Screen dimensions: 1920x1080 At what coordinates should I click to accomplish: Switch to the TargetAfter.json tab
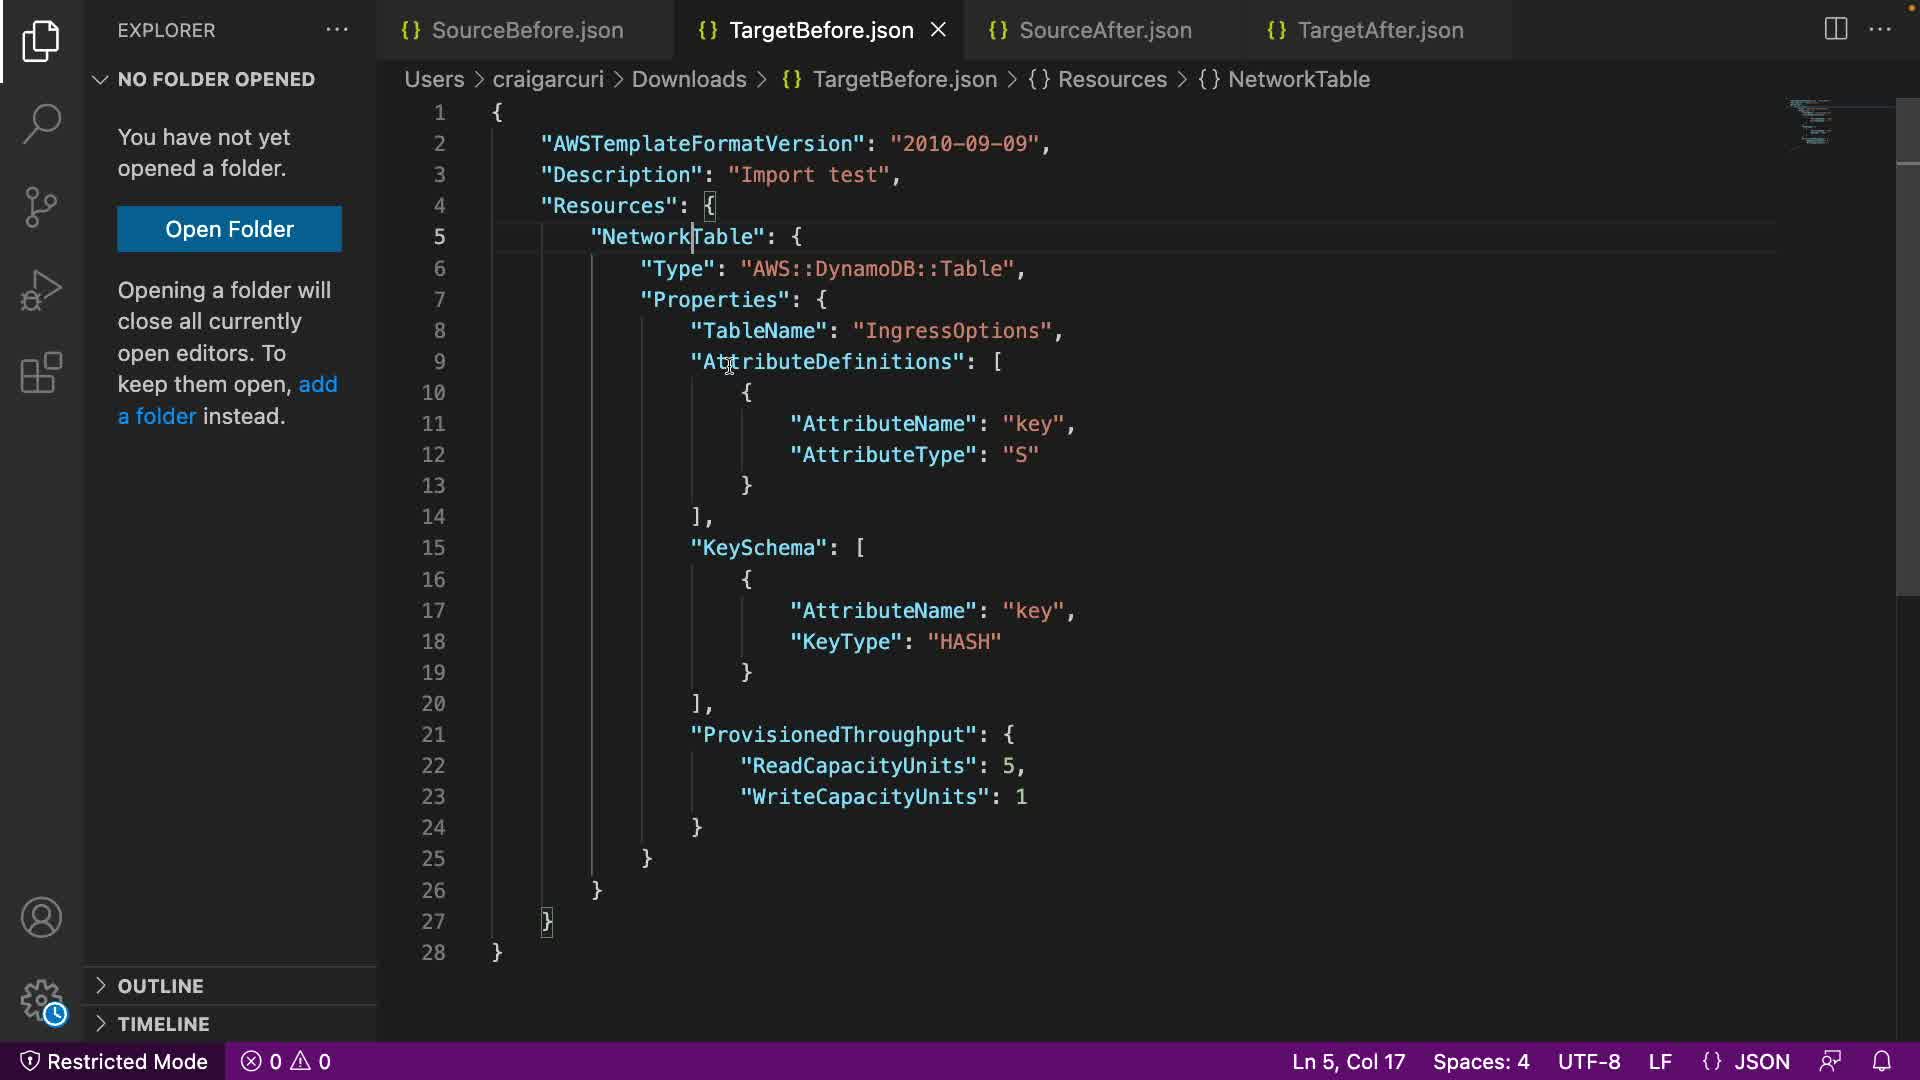[x=1379, y=30]
